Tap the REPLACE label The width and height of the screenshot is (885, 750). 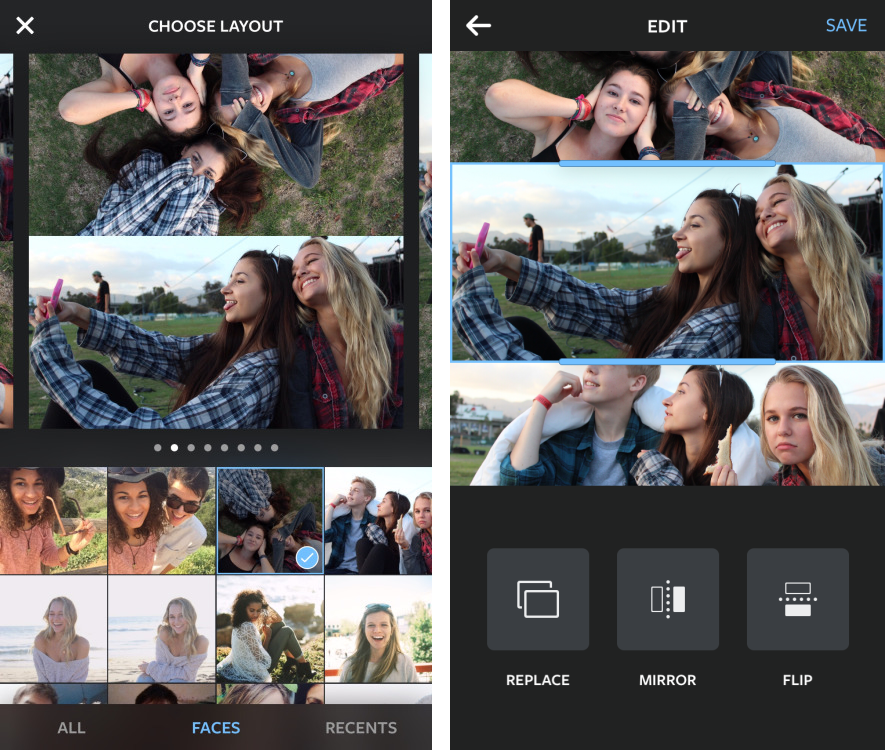point(538,680)
